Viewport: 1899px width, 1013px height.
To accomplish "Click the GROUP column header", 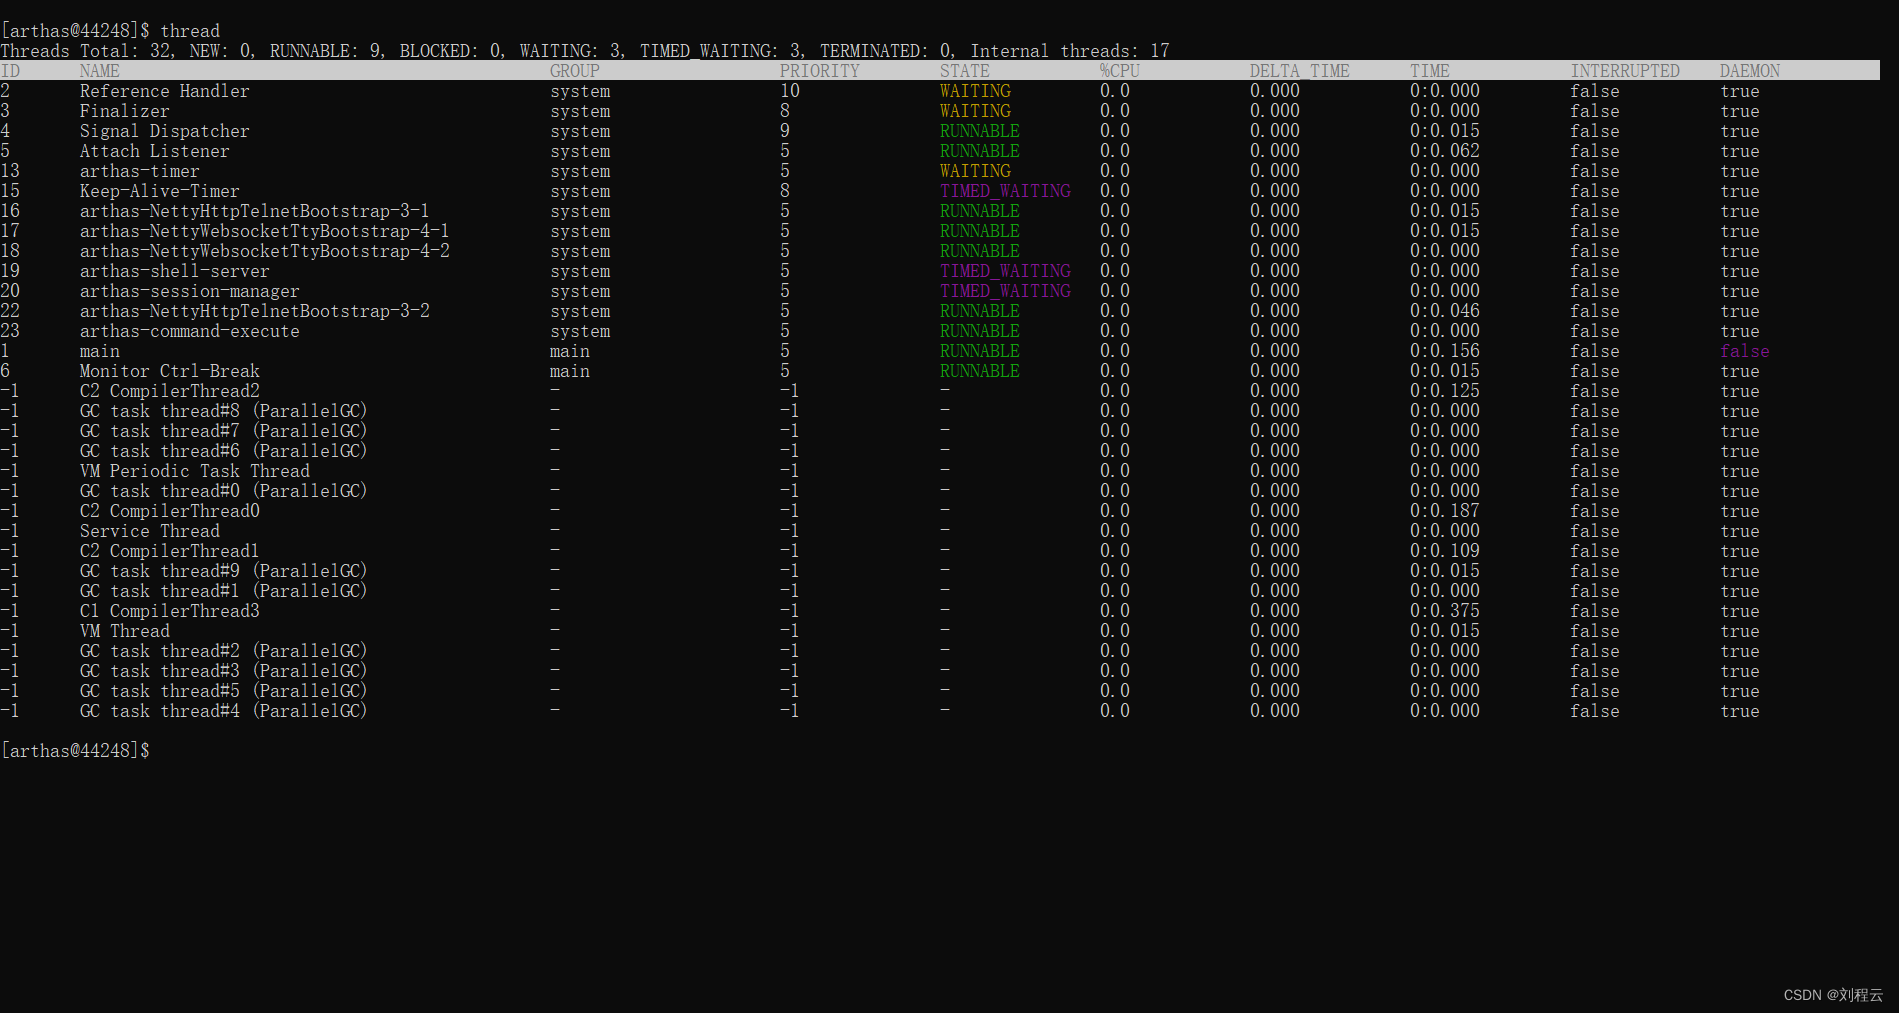I will tap(575, 71).
